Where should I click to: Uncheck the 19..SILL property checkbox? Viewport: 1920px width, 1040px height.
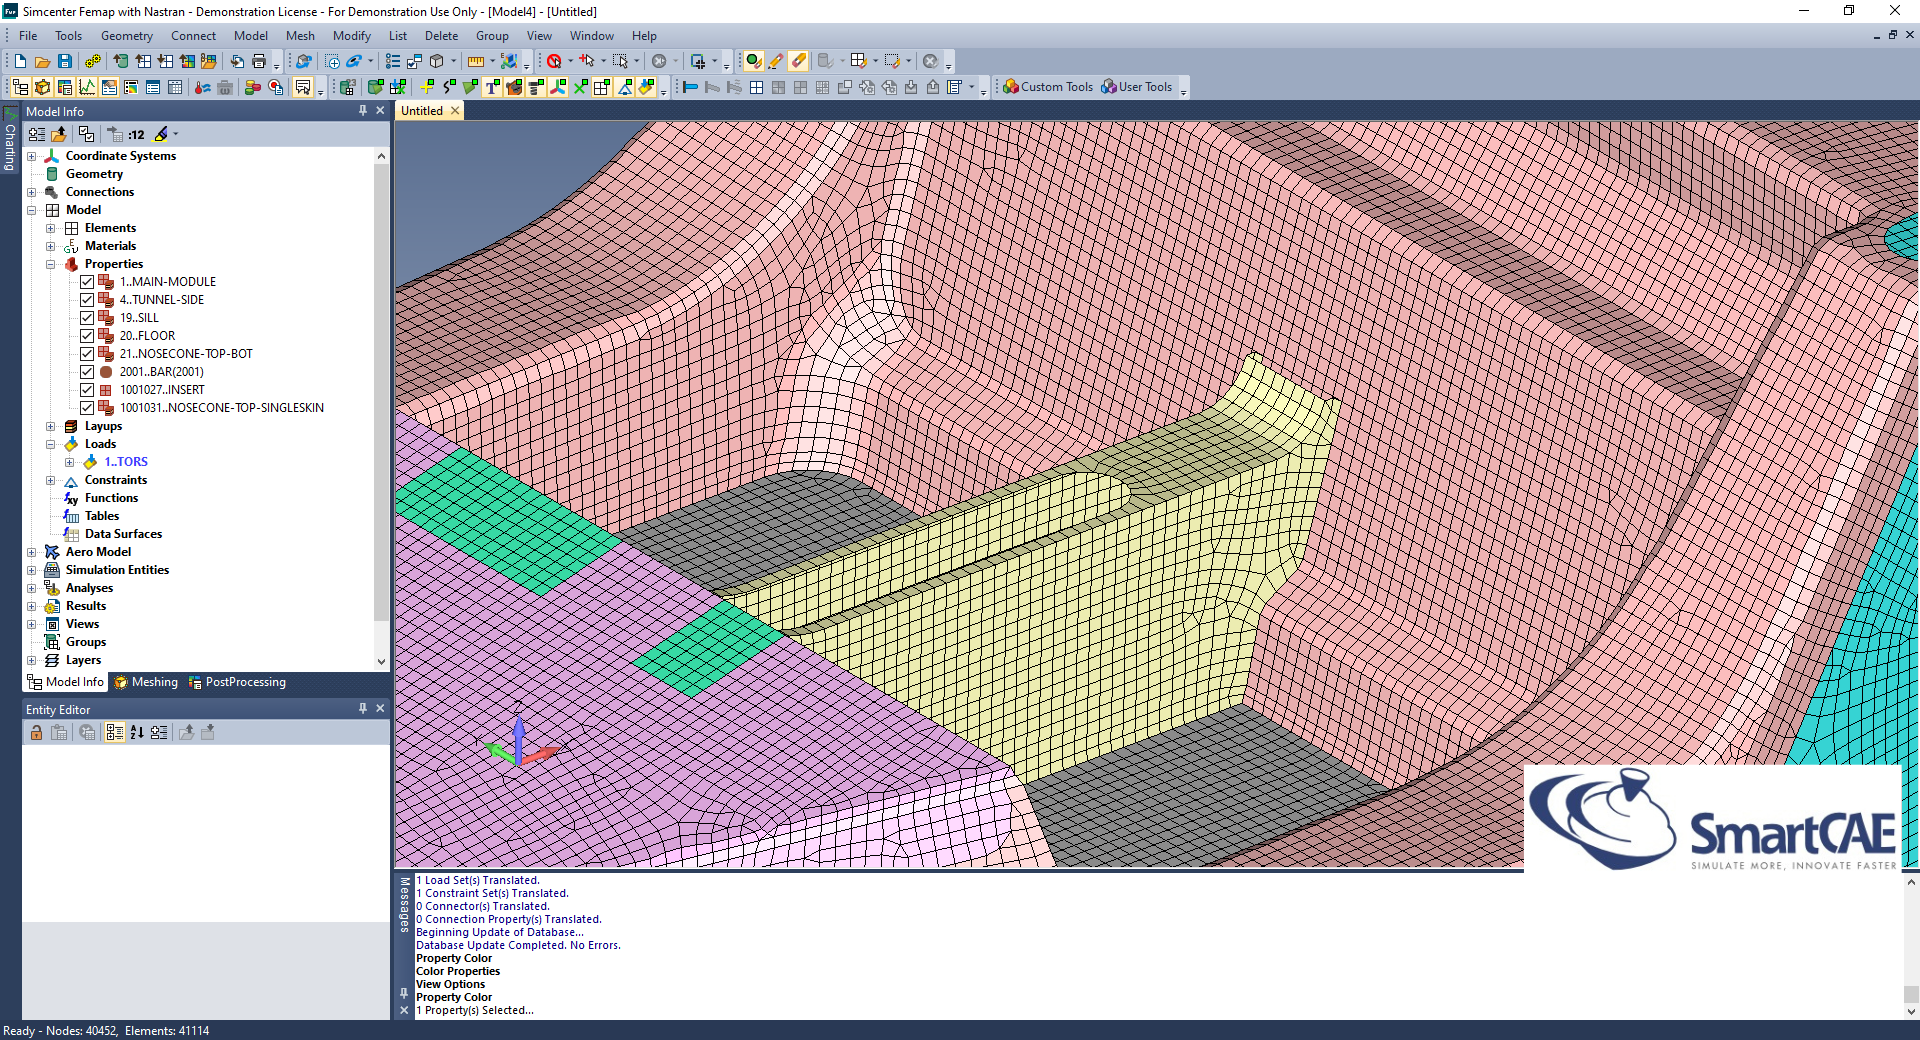[87, 318]
